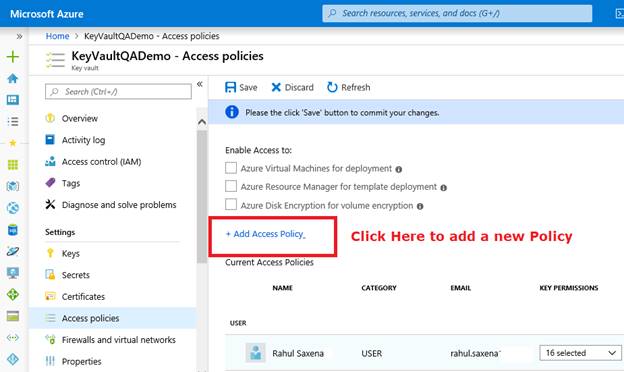Open All services list icon in sidebar
This screenshot has width=624, height=372.
(x=13, y=121)
